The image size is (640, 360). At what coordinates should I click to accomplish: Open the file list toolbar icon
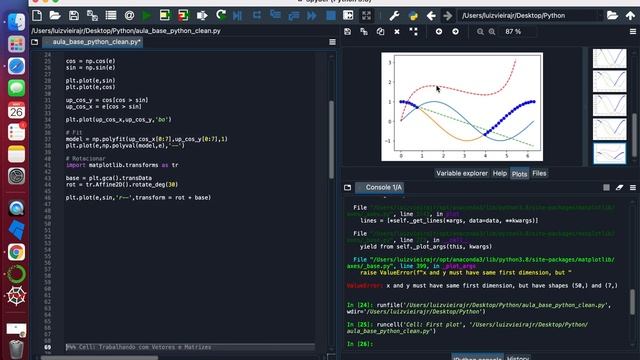click(x=111, y=16)
